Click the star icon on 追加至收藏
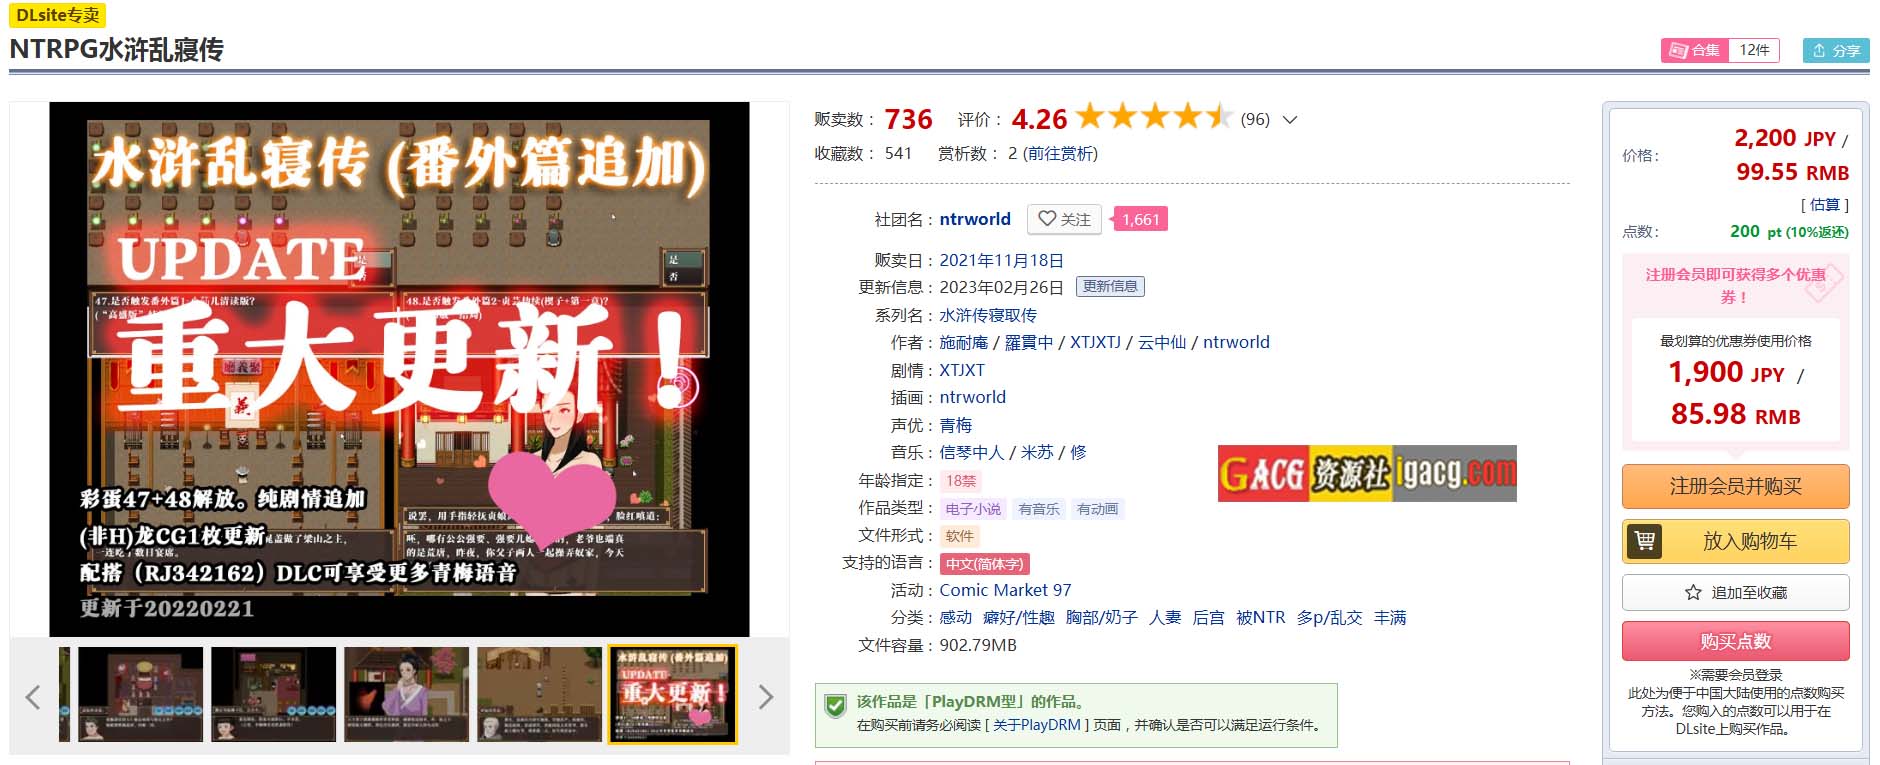 pos(1693,593)
